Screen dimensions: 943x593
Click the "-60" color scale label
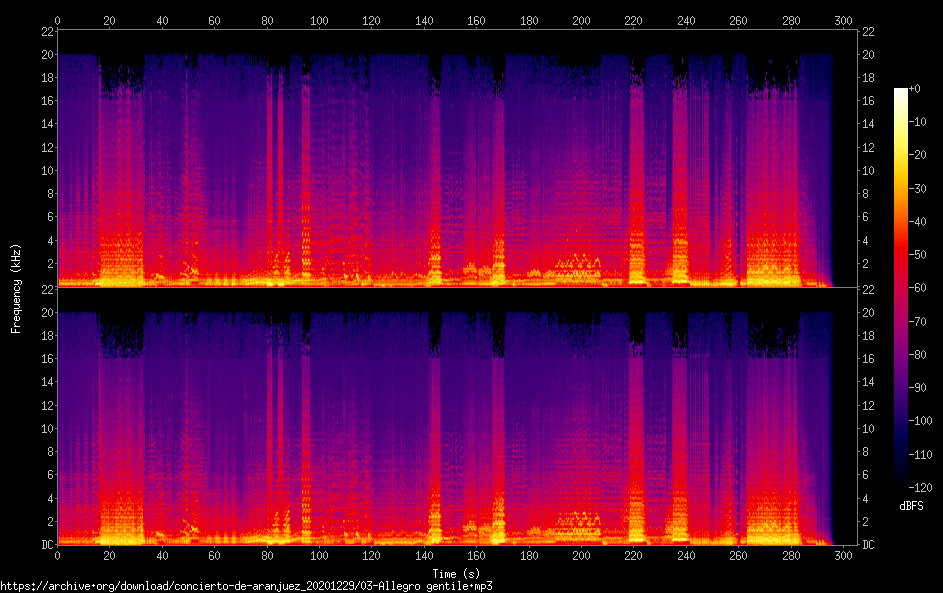917,287
